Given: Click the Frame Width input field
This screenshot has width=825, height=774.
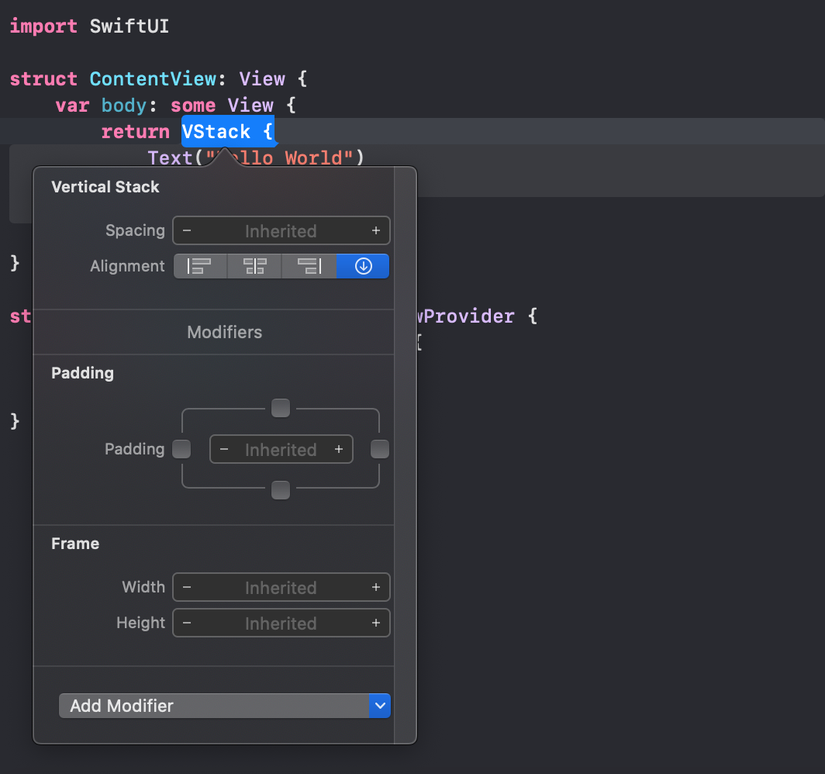Looking at the screenshot, I should point(281,588).
